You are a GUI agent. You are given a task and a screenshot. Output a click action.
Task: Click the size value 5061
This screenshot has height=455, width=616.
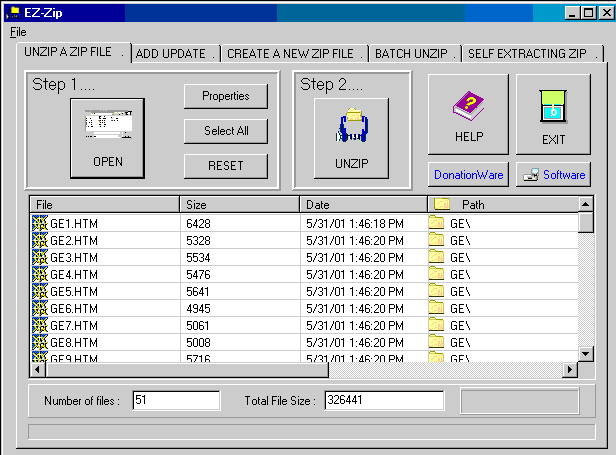tap(198, 326)
